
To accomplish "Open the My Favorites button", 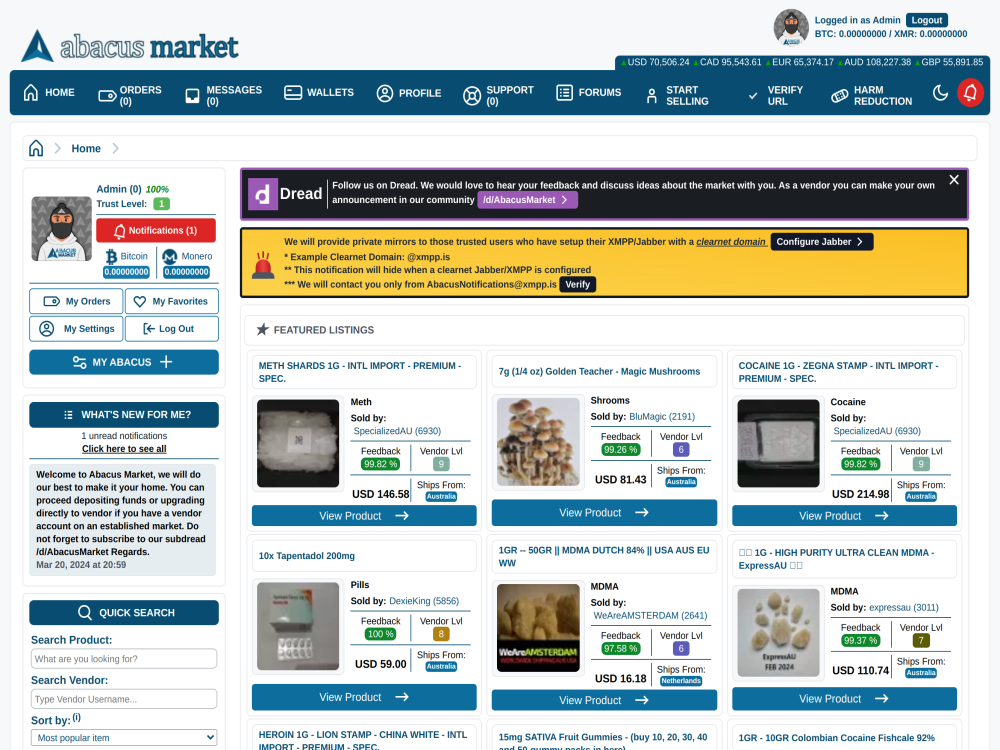I will point(172,301).
